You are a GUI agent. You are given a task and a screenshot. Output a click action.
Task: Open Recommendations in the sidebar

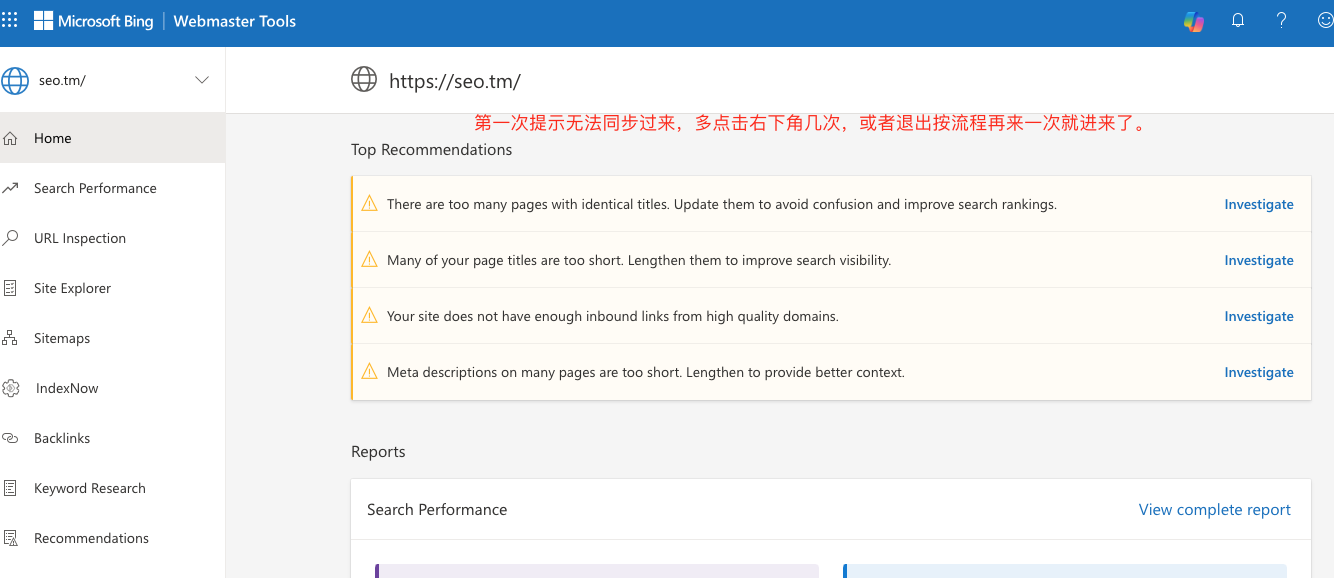tap(91, 538)
